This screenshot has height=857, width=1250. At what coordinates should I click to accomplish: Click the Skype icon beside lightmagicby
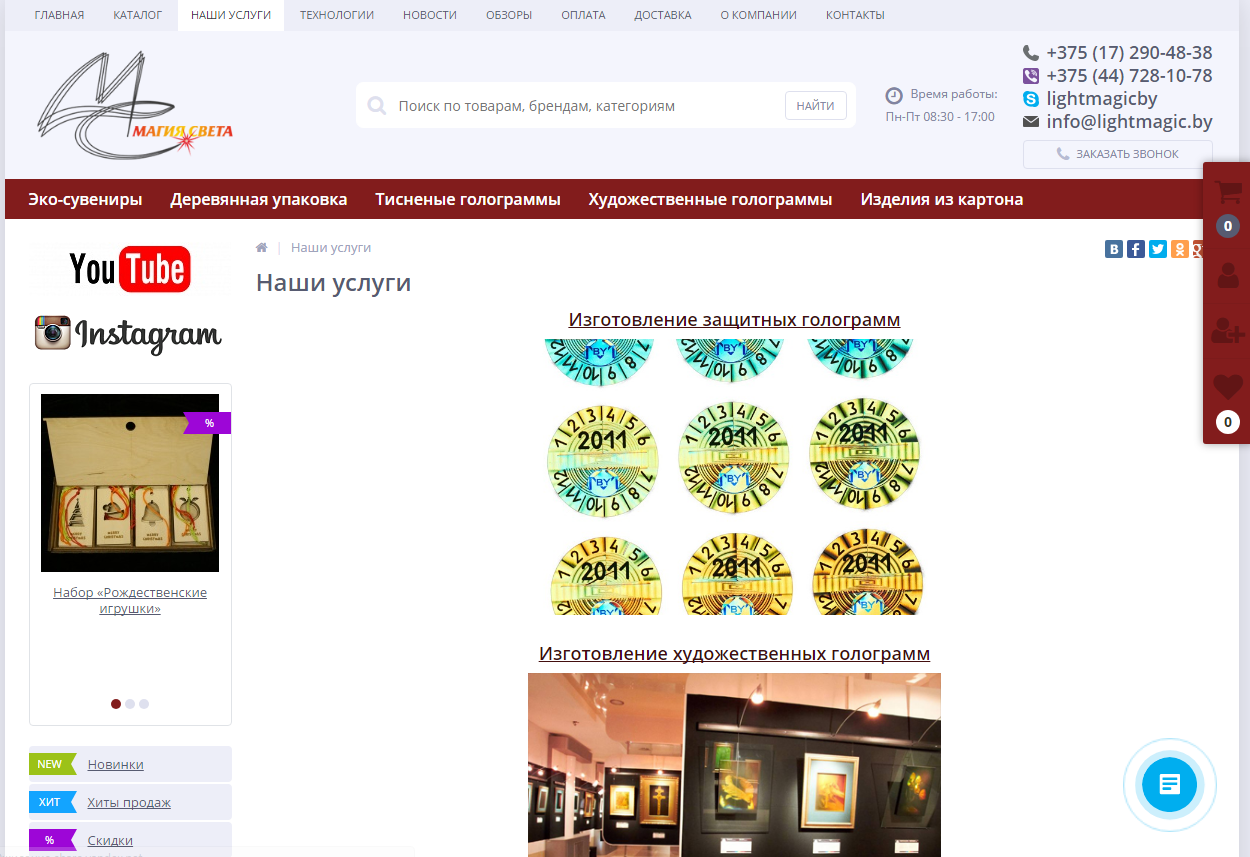[x=1031, y=99]
